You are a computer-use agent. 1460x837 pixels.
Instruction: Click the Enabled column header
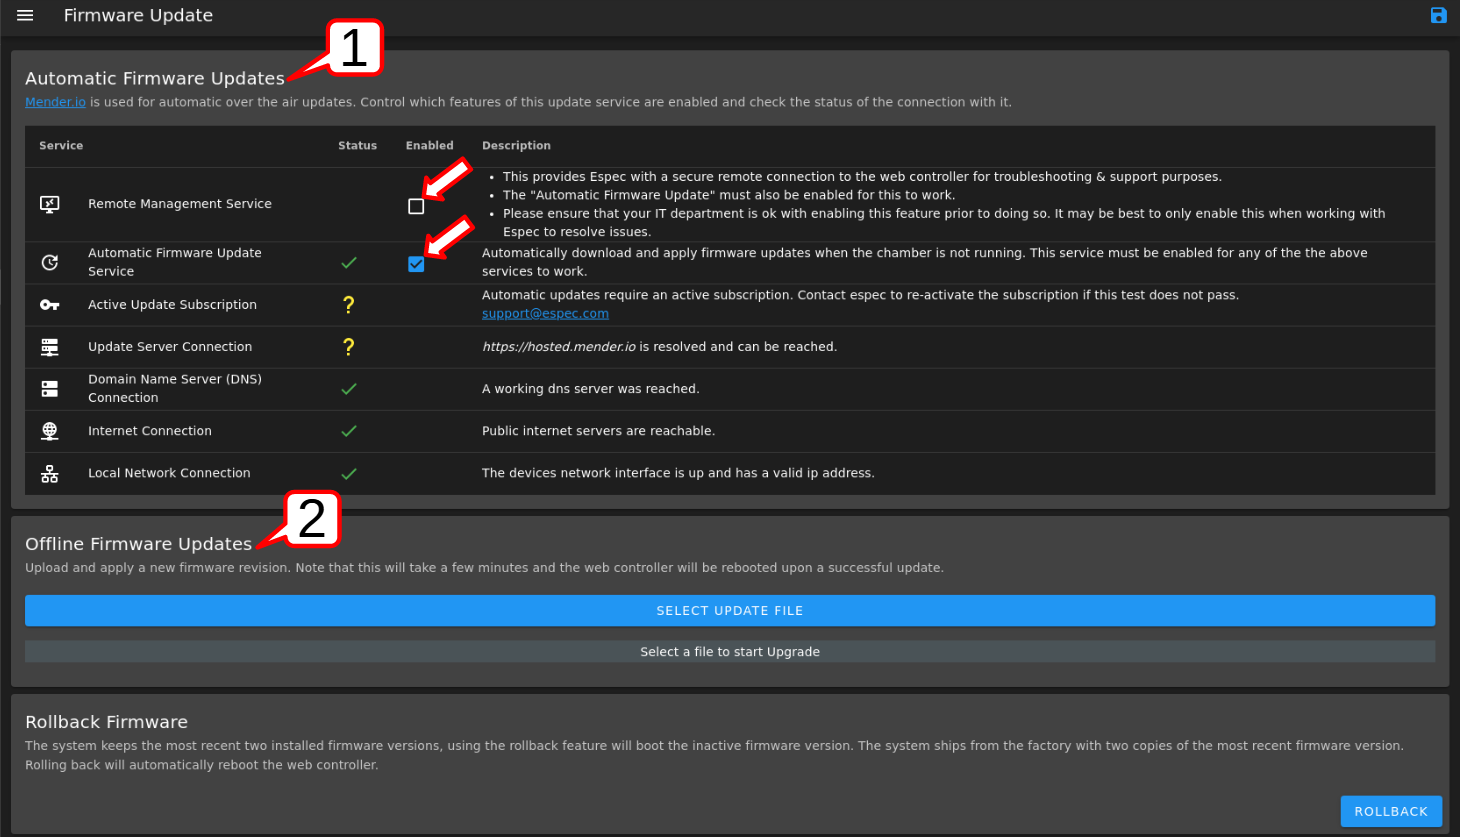(x=429, y=146)
